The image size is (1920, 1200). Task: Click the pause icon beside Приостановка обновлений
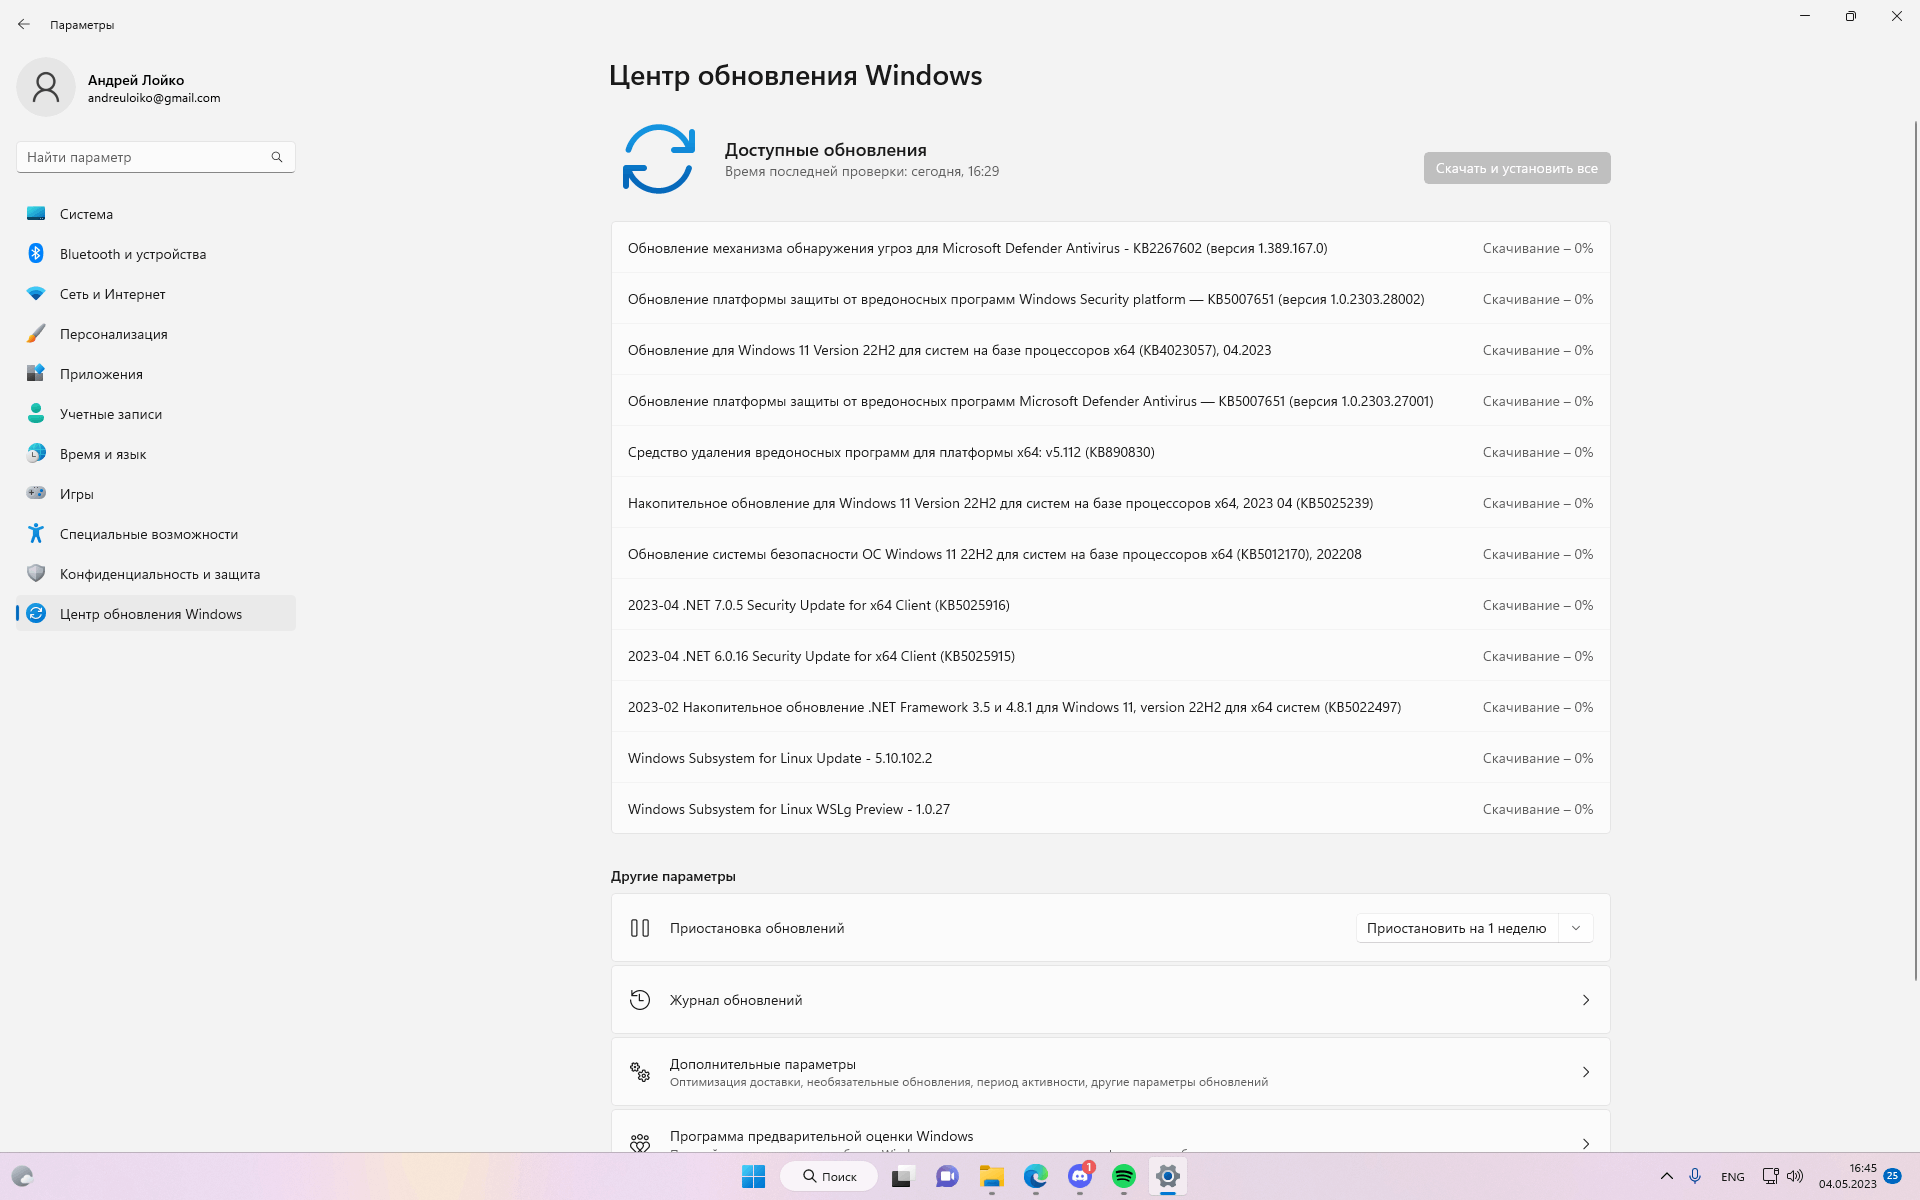[x=640, y=928]
